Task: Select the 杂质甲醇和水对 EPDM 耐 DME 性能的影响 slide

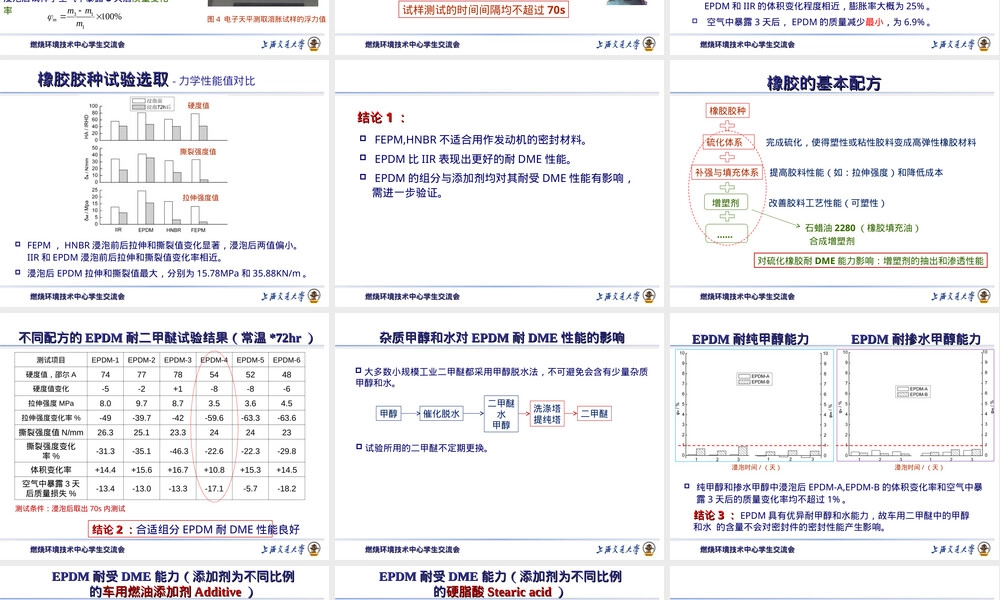Action: (499, 435)
